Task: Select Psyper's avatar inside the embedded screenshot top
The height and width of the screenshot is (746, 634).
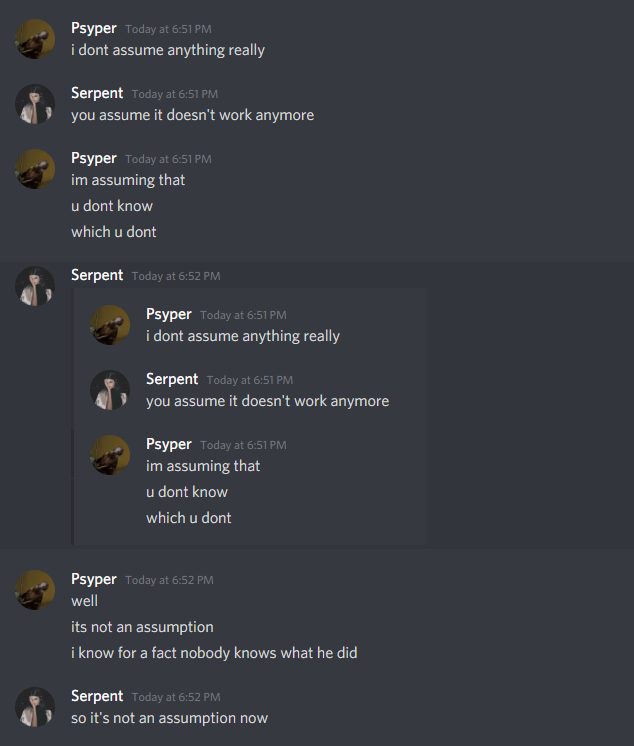Action: tap(110, 325)
